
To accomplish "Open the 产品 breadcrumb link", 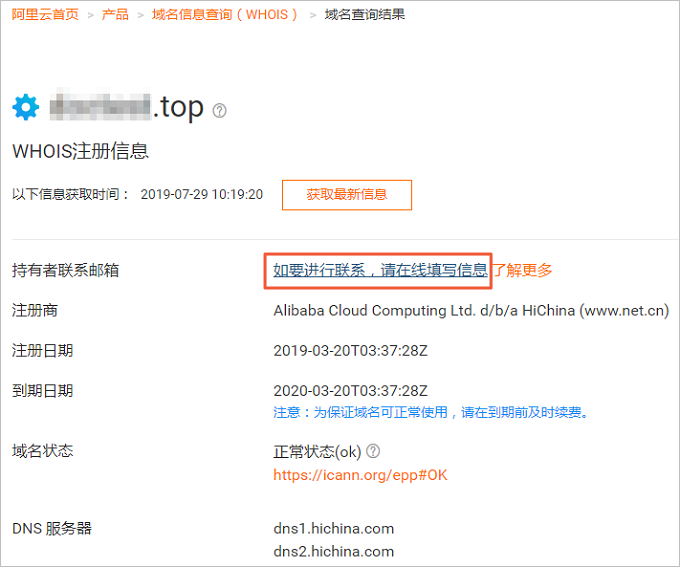I will (x=115, y=14).
